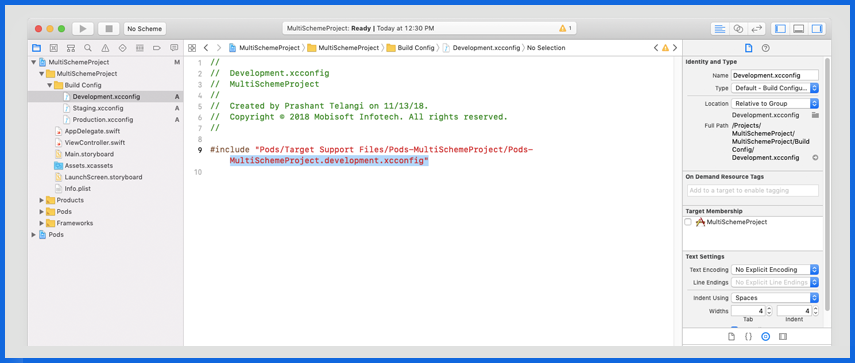
Task: Switch to the Standard editor
Action: [720, 28]
